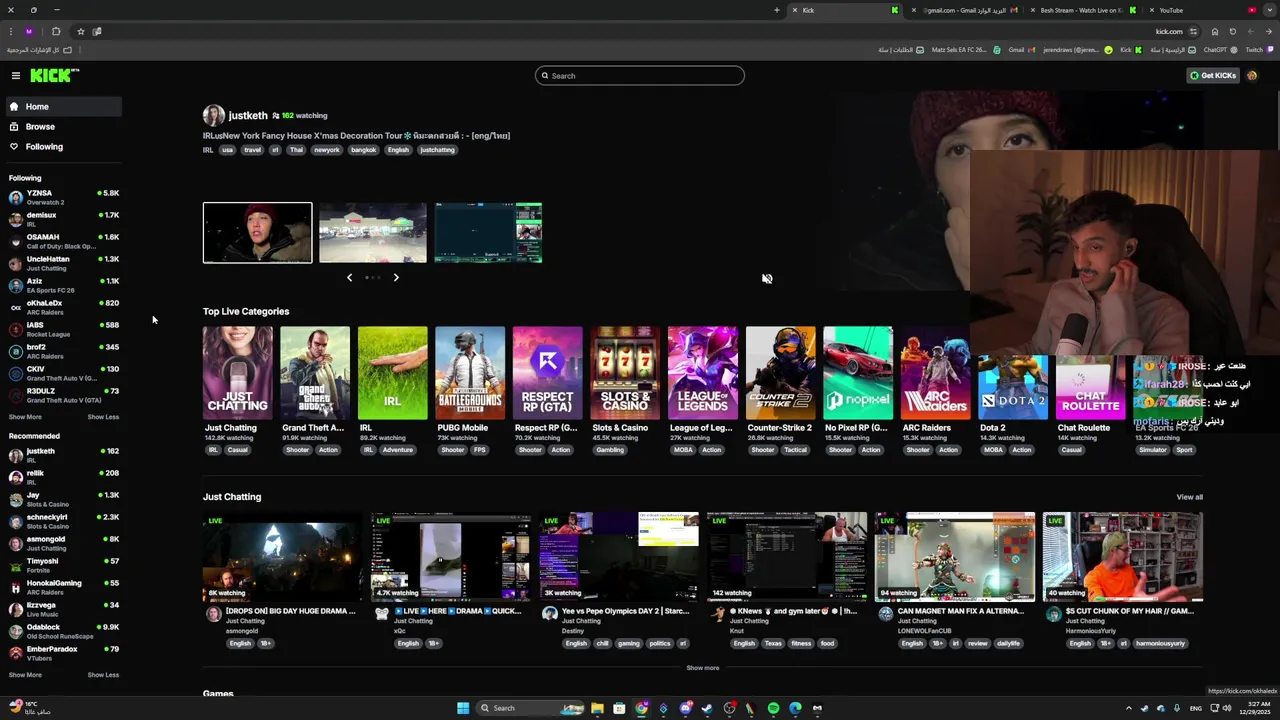Open ARC Raiders category card
The width and height of the screenshot is (1280, 720).
(936, 373)
